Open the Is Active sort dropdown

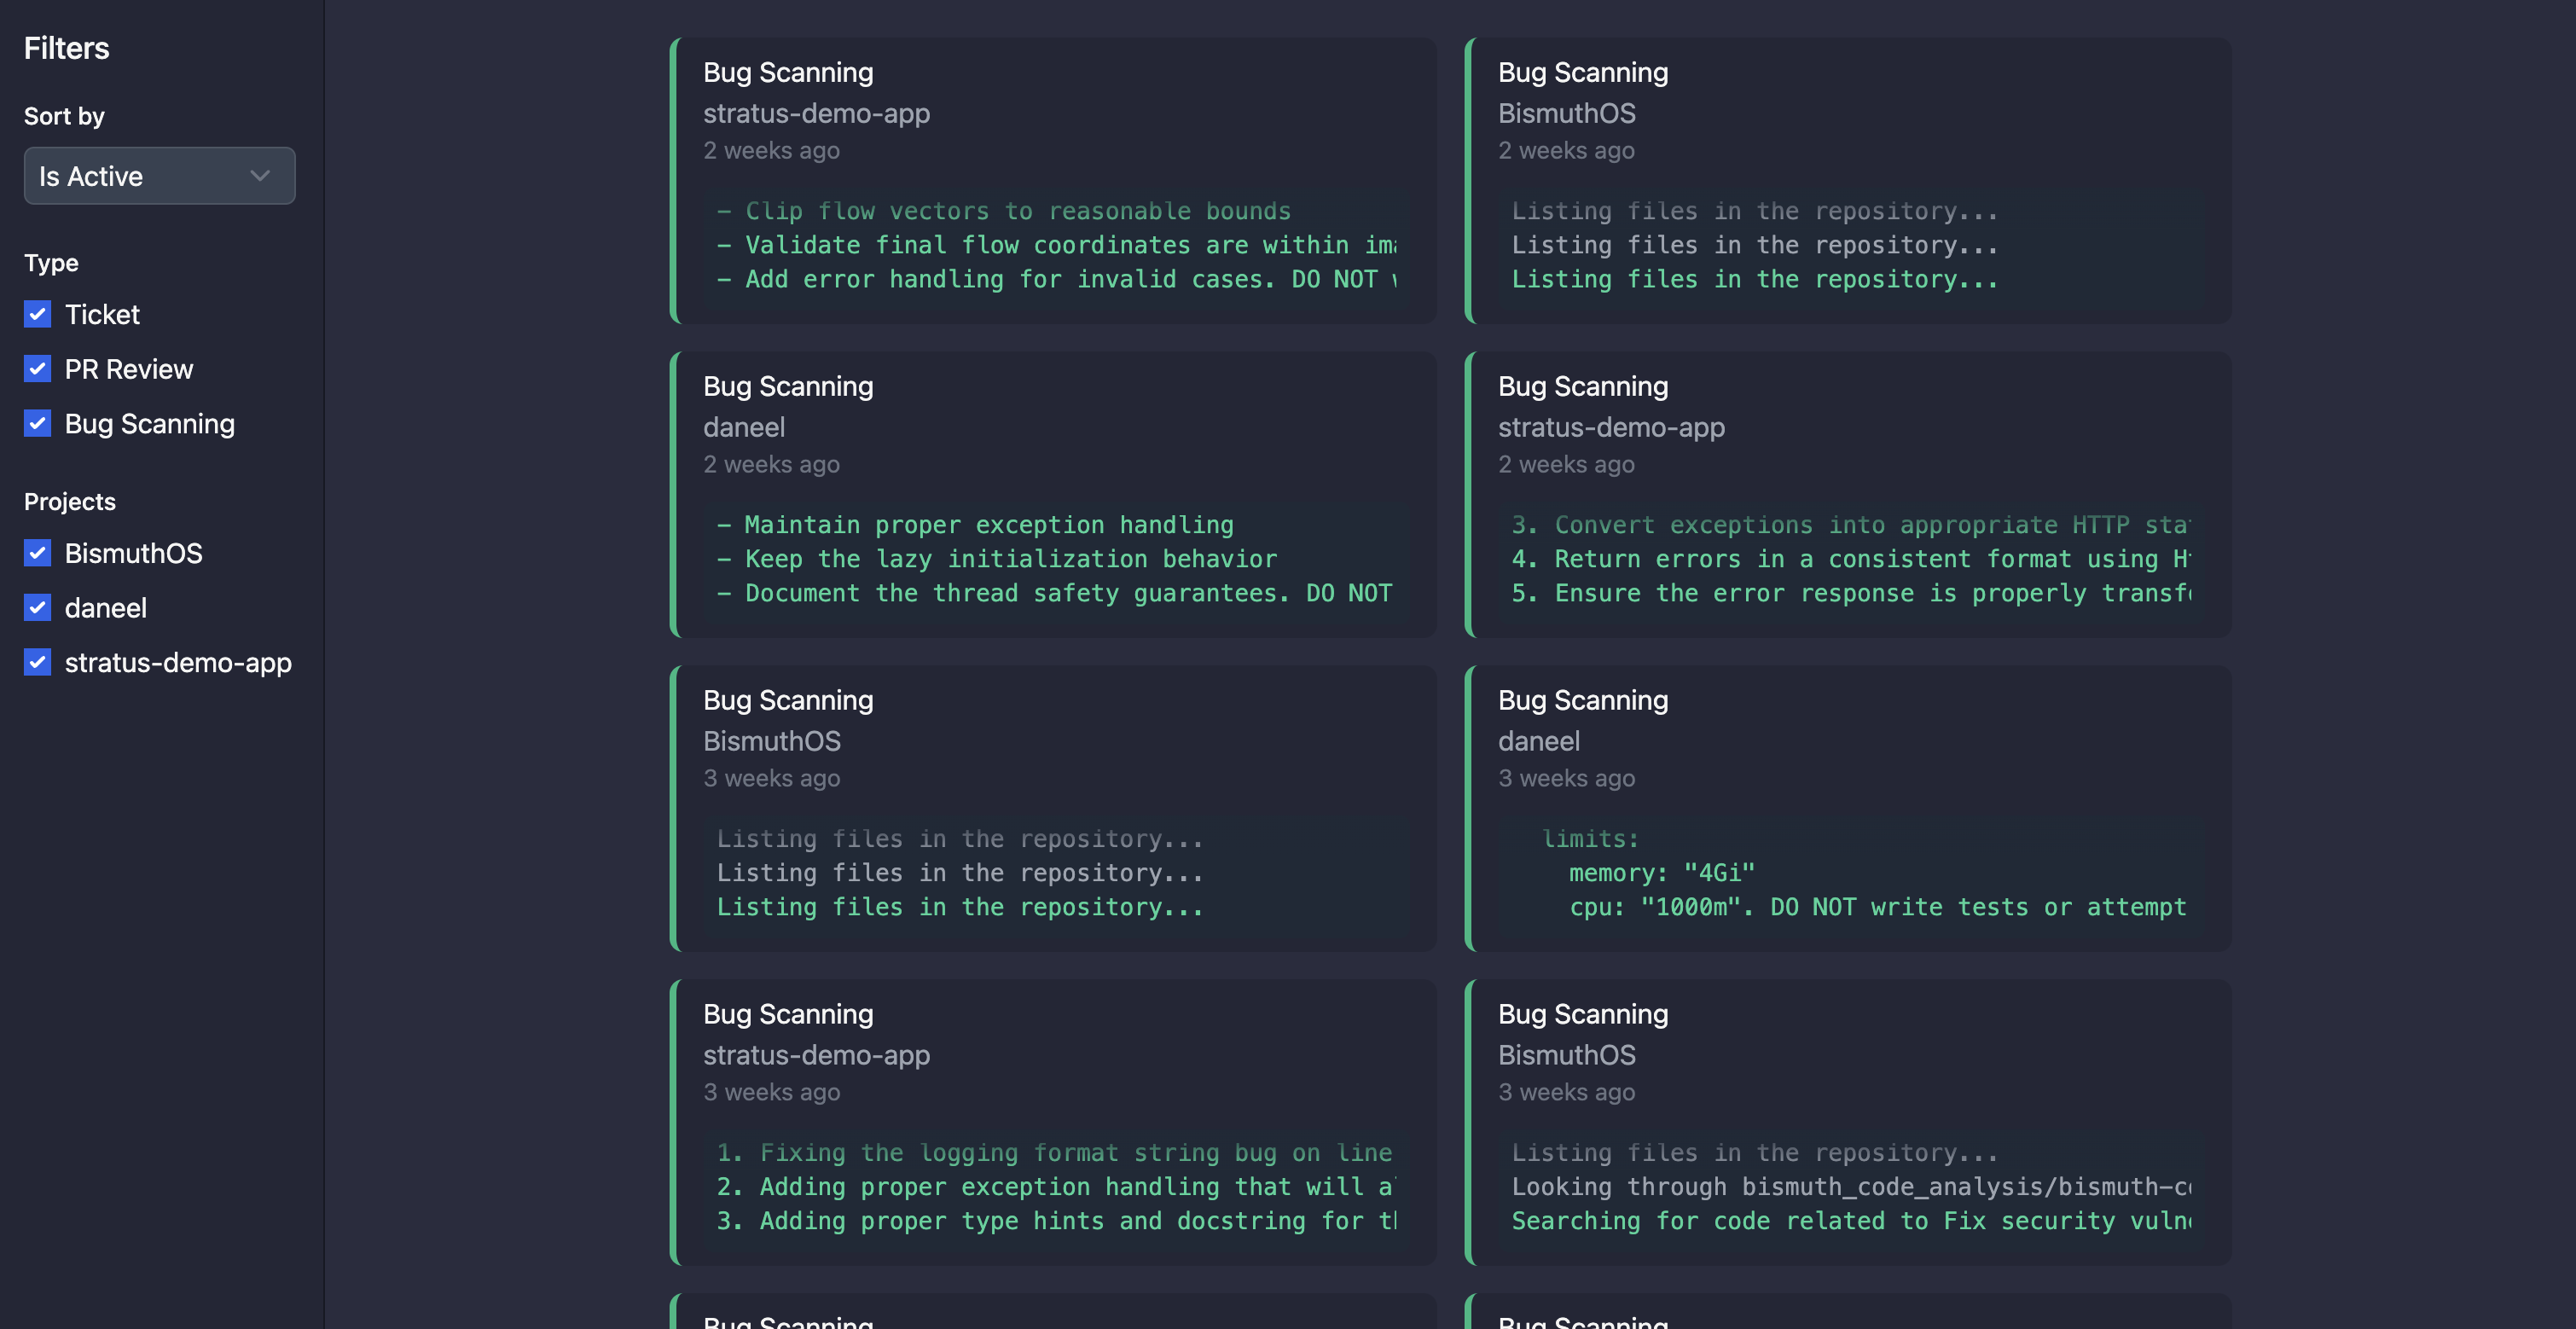[x=158, y=176]
